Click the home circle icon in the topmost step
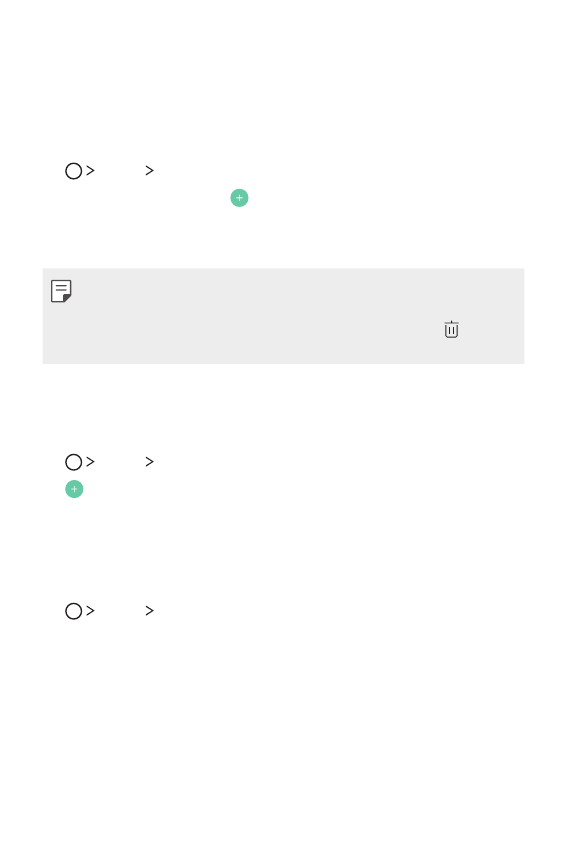 (73, 171)
